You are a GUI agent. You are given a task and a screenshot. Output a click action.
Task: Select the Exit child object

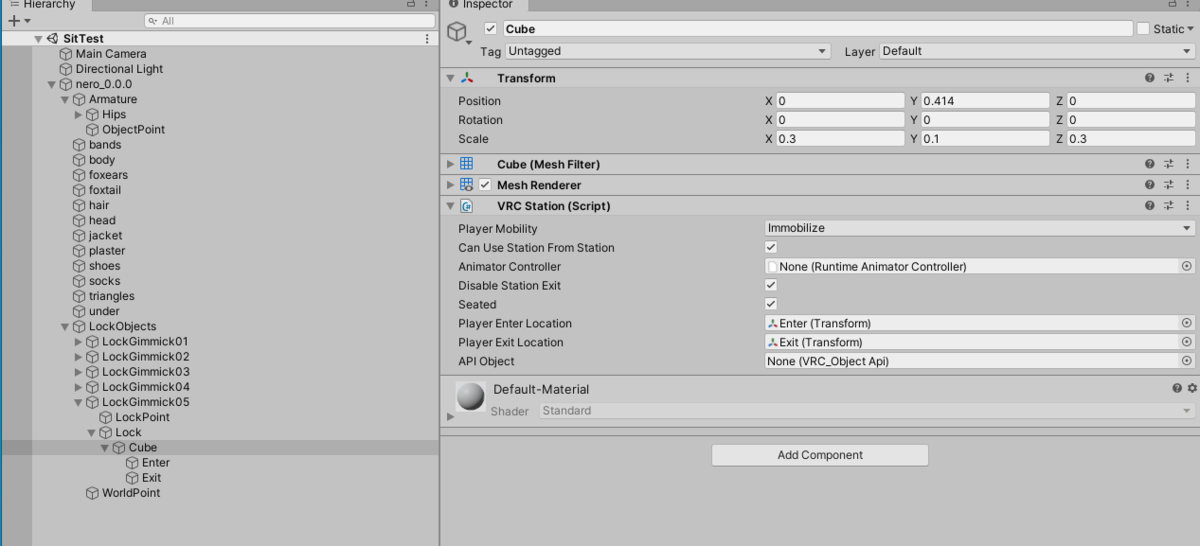(151, 478)
